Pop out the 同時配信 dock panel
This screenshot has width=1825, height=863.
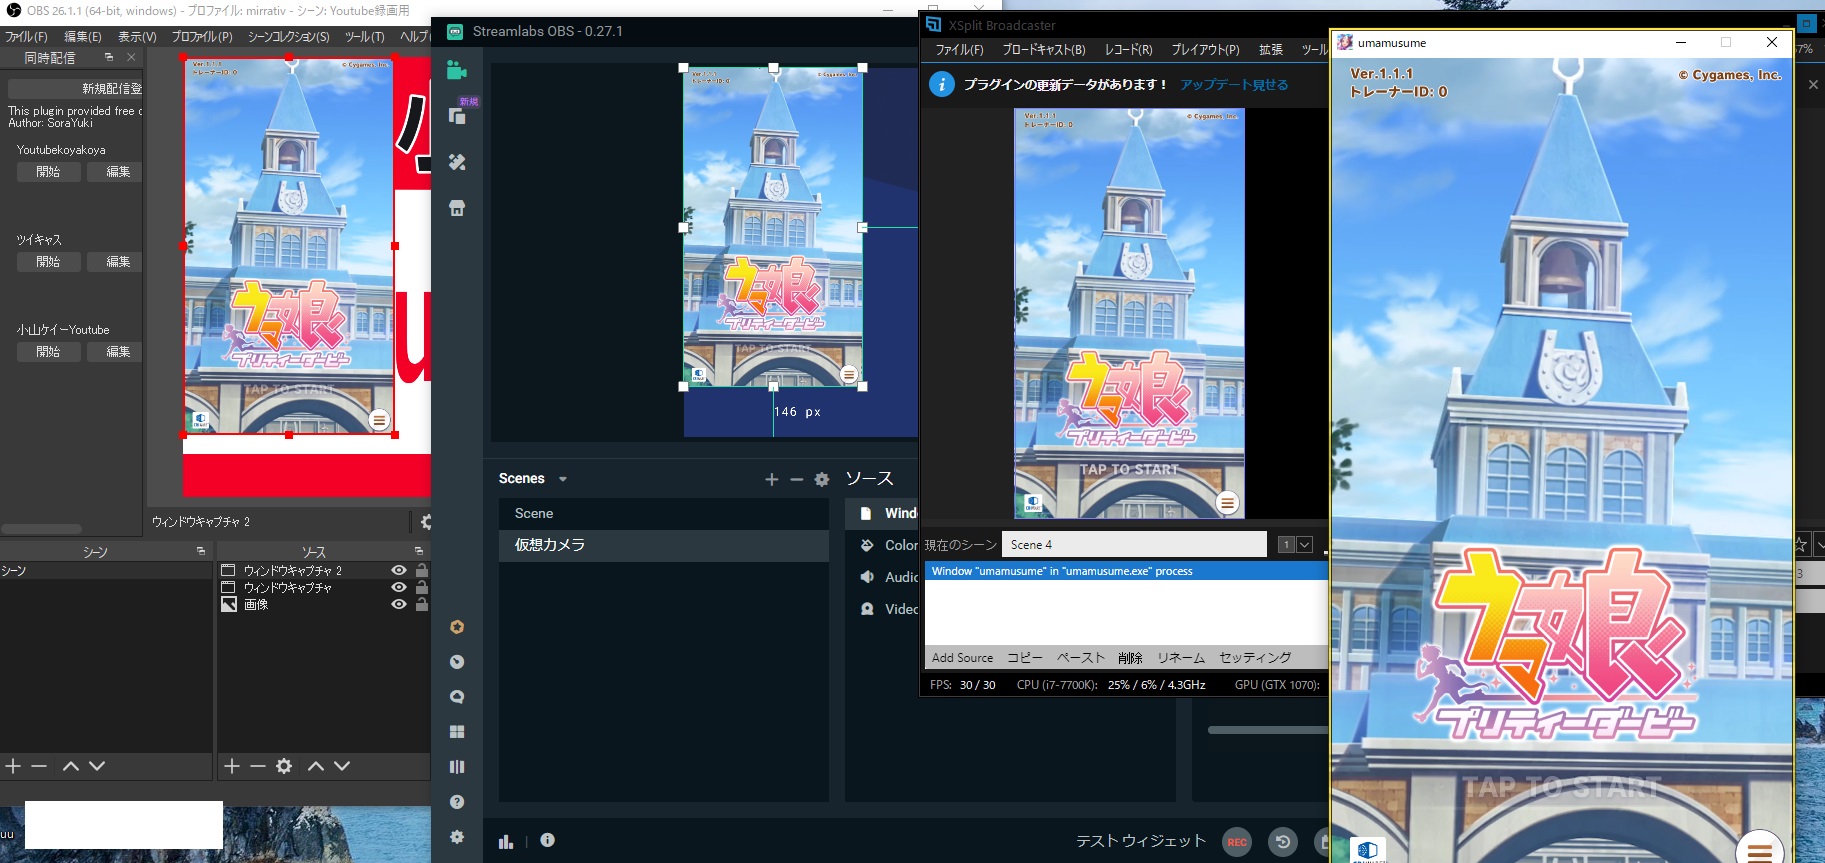[x=109, y=57]
